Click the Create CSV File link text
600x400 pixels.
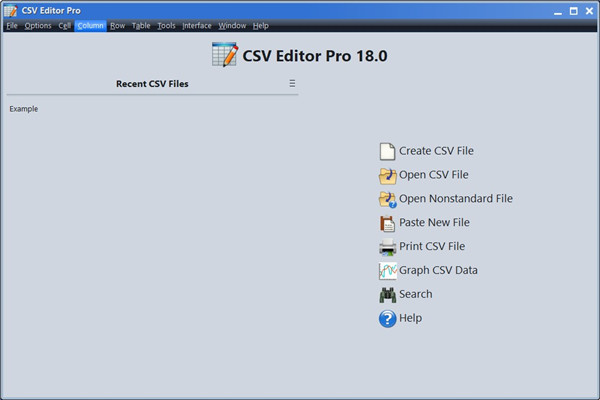point(436,151)
